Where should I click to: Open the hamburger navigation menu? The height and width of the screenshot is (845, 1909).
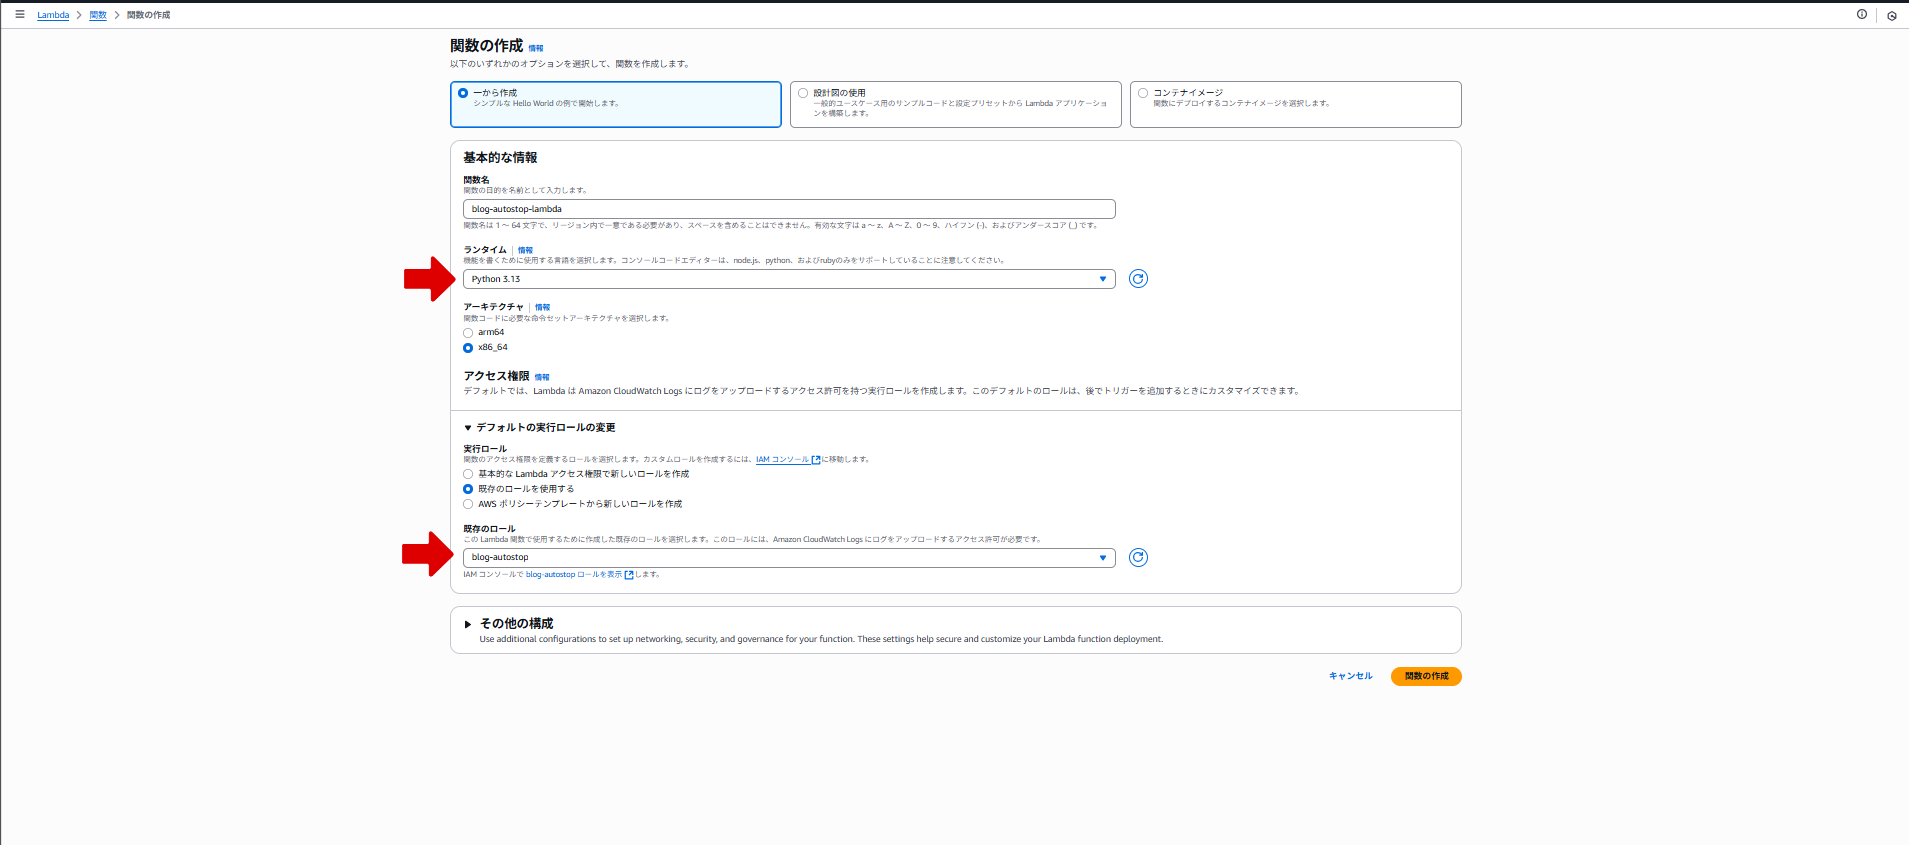[x=19, y=14]
